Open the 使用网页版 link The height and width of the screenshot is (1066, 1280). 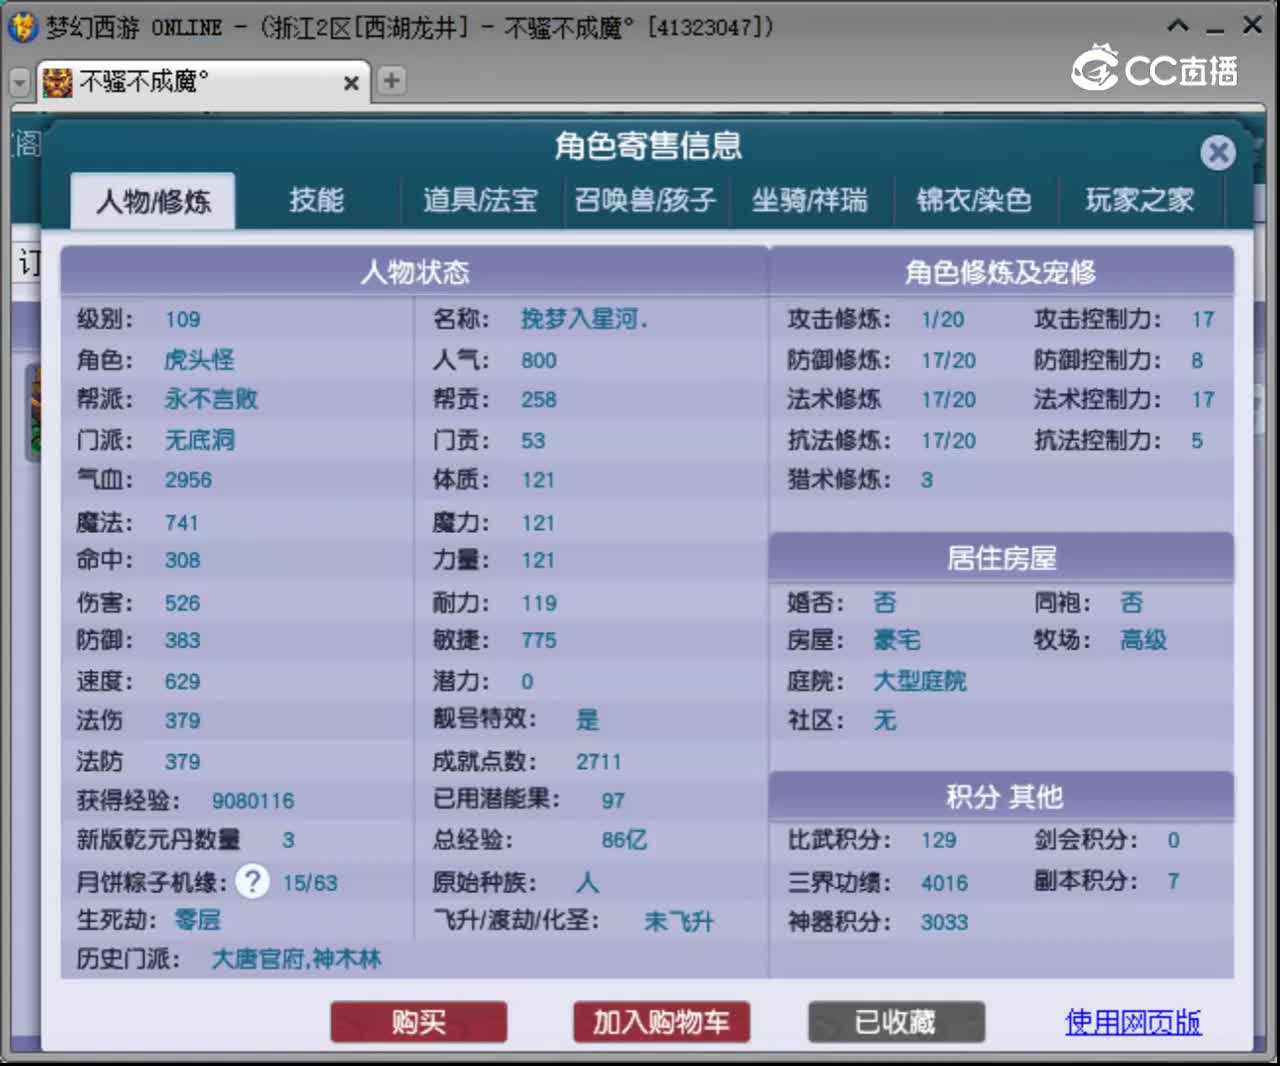tap(1133, 1022)
